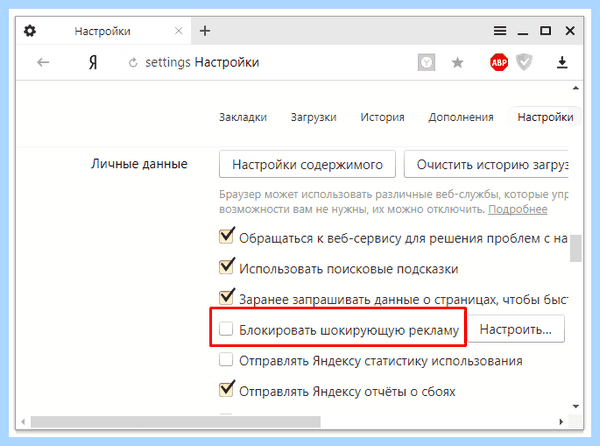Open the Дополнения tab

coord(461,117)
